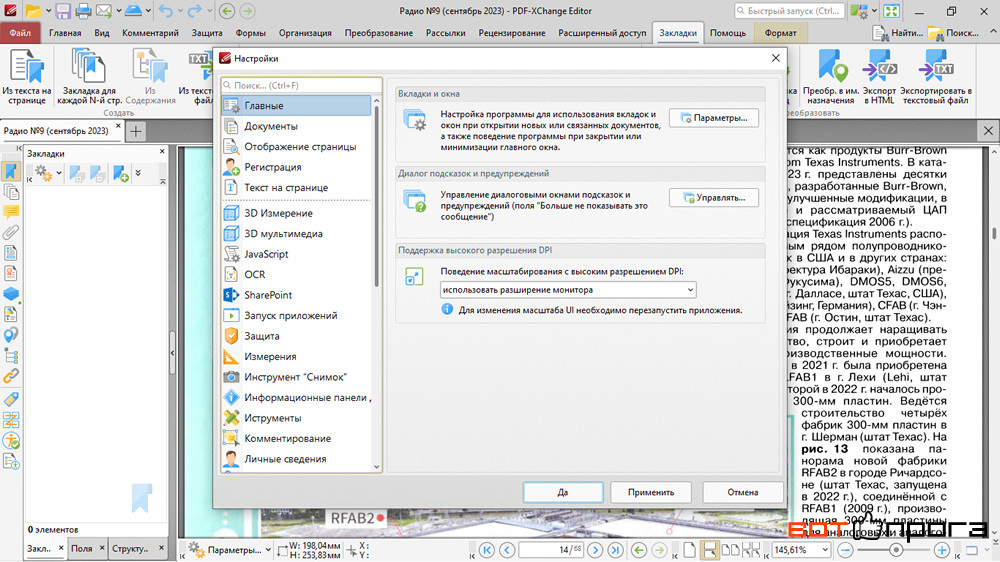Switch to the Комментарий ribbon tab
This screenshot has height=562, width=1000.
point(151,33)
